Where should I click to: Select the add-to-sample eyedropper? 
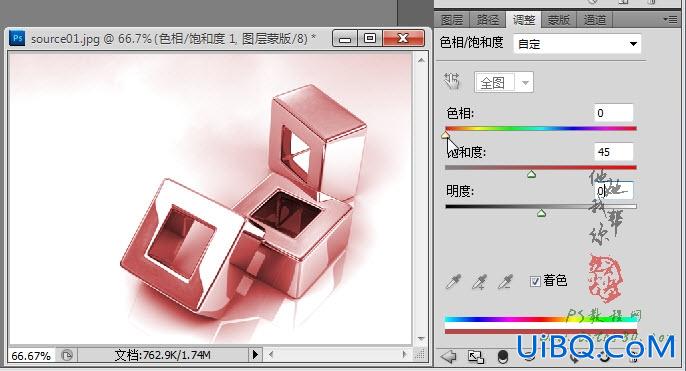pos(480,282)
